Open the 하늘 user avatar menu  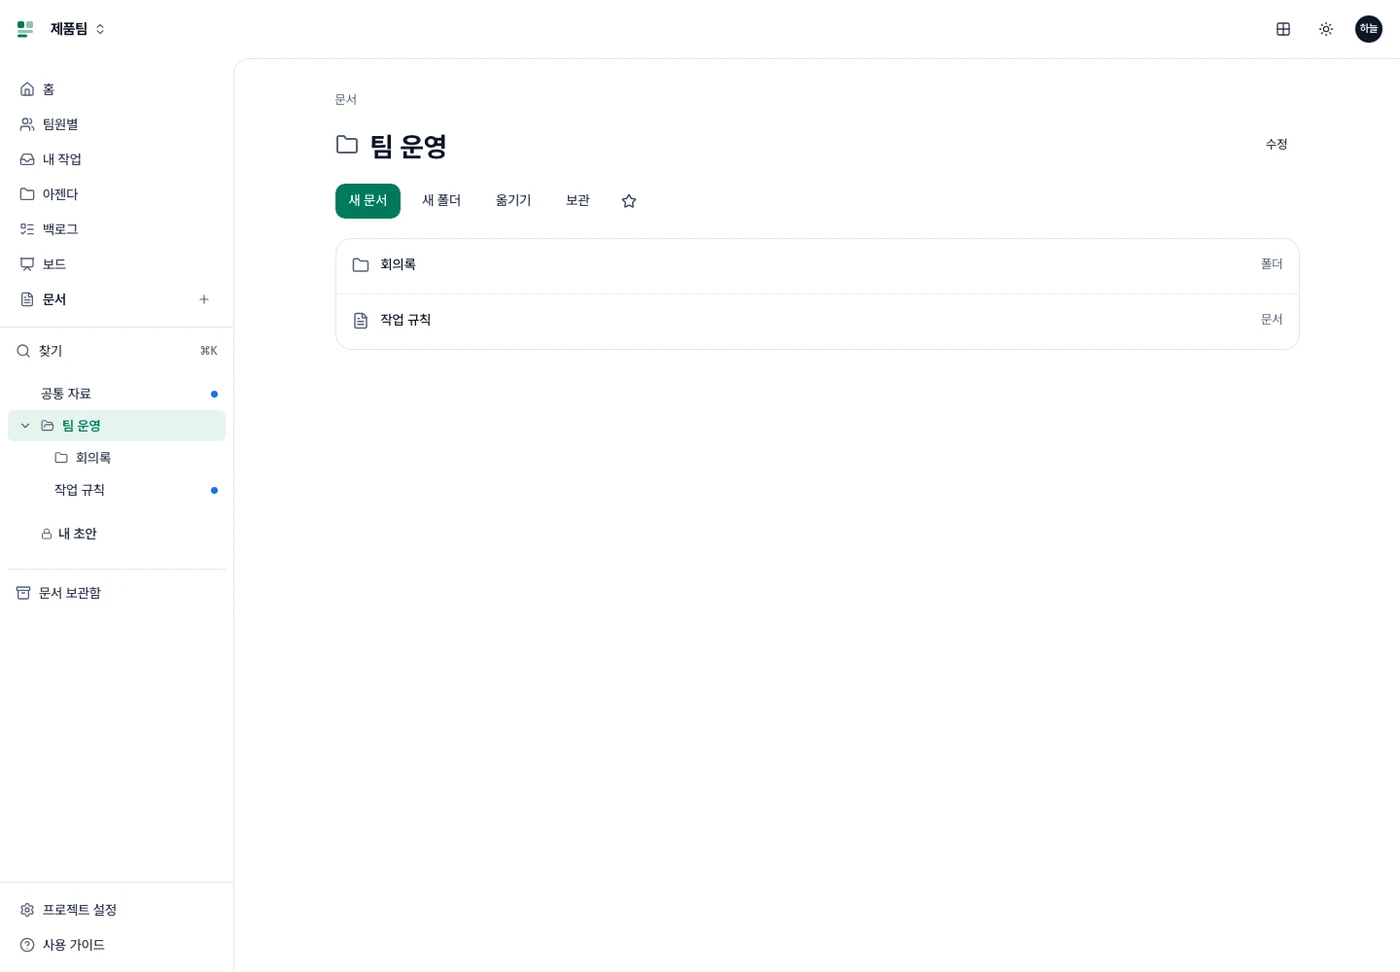point(1369,29)
